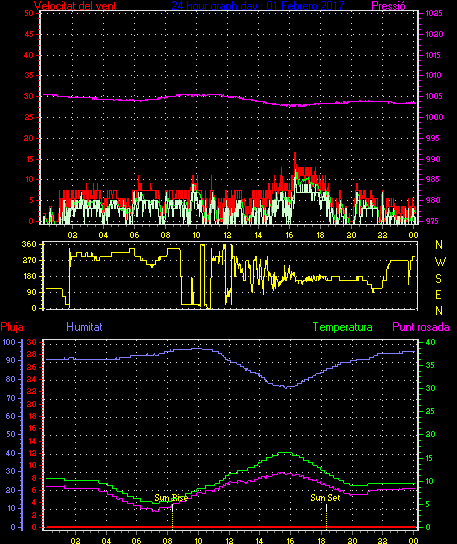Click the 'Pluja' legend label
Viewport: 457px width, 544px height.
pyautogui.click(x=12, y=327)
